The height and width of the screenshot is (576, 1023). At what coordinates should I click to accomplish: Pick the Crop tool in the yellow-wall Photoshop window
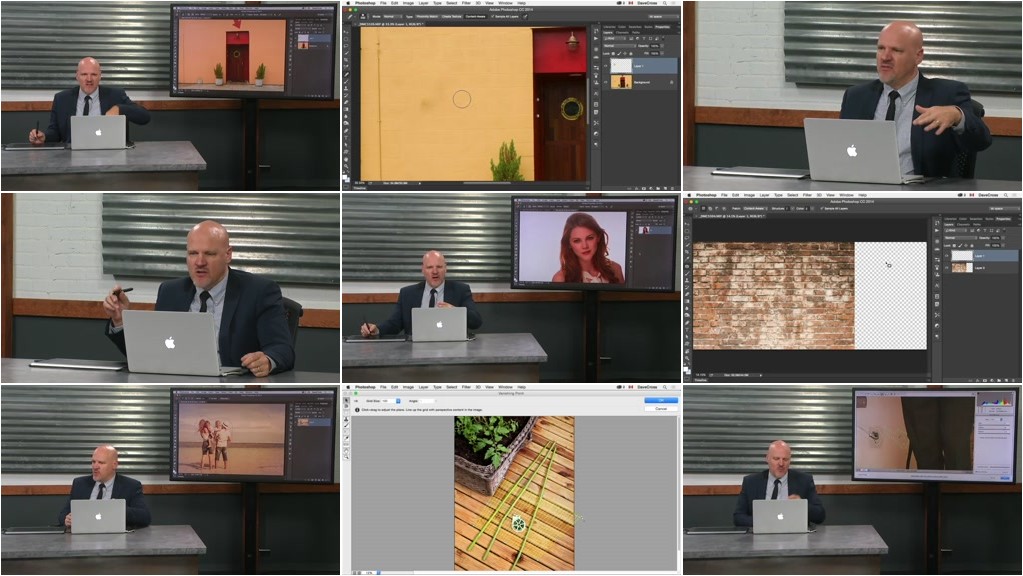[x=346, y=60]
